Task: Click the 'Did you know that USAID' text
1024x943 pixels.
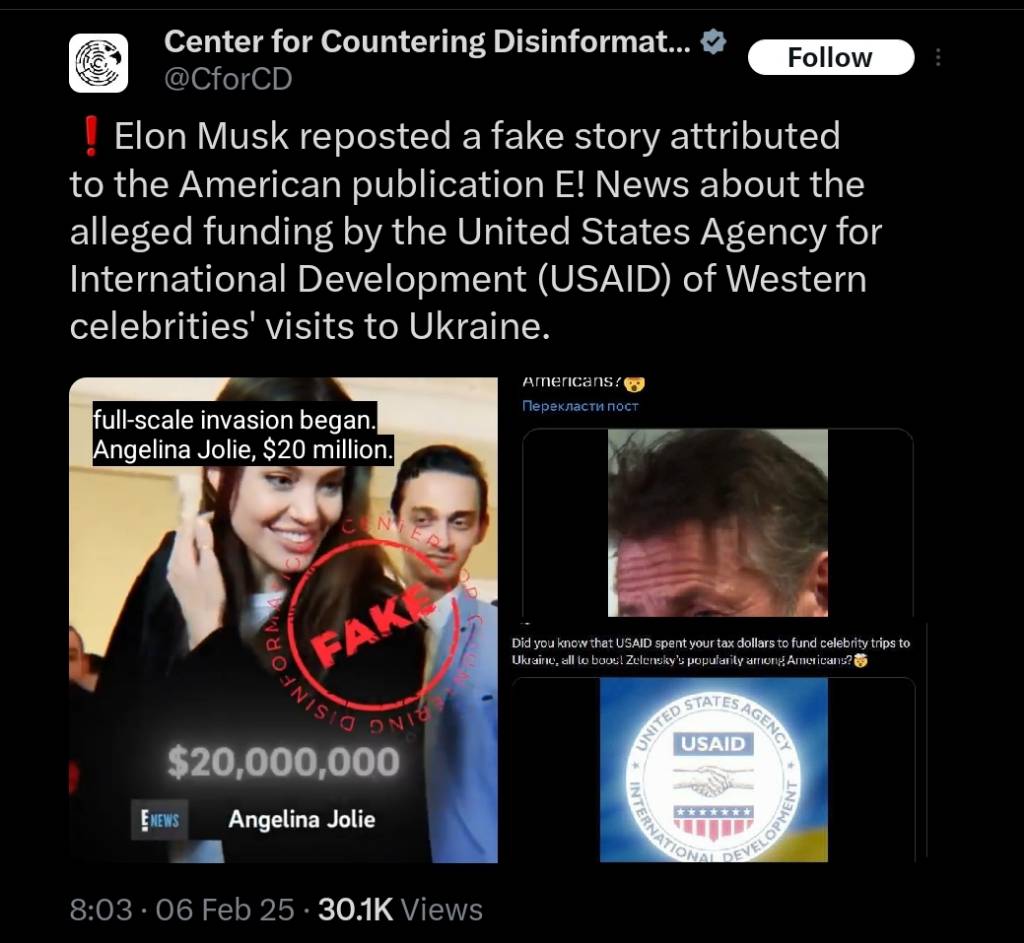Action: (x=711, y=651)
